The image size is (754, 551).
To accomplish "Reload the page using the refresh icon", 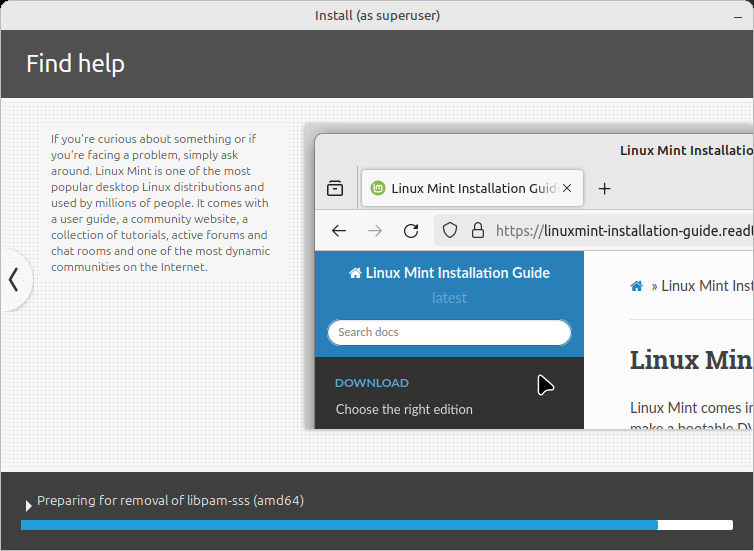I will pyautogui.click(x=411, y=231).
